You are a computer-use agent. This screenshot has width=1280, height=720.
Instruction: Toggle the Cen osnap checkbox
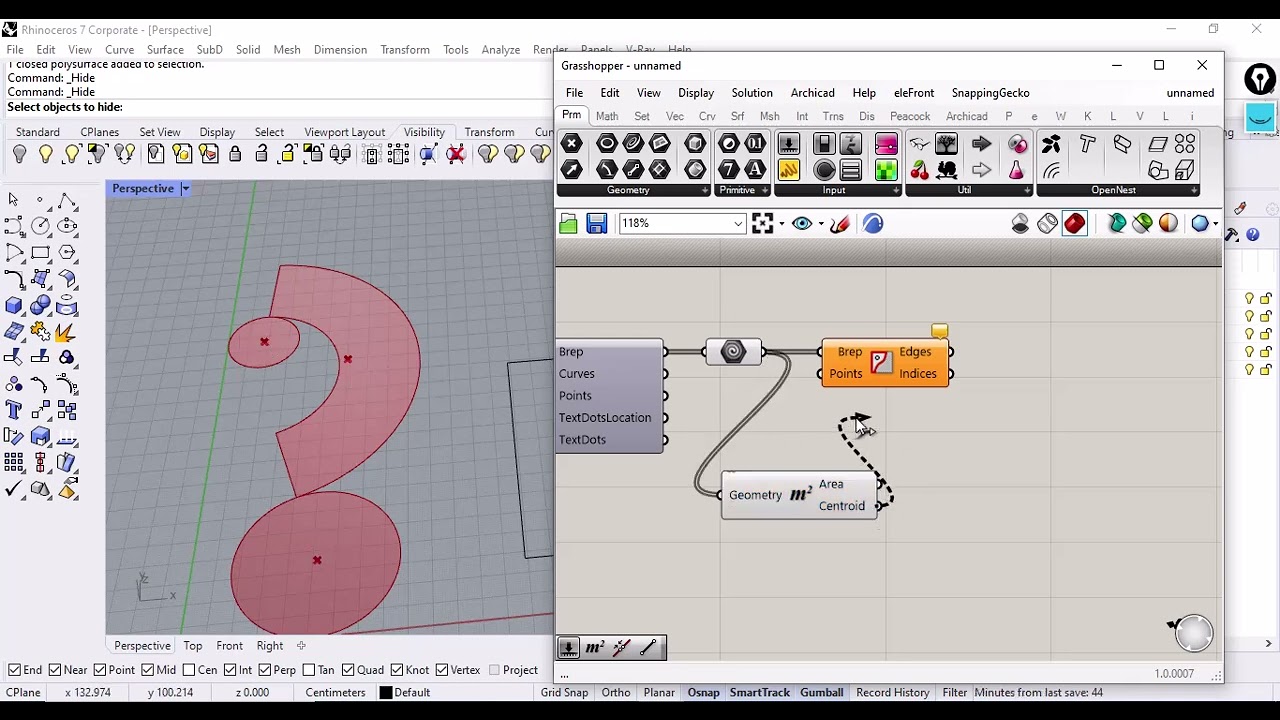[x=189, y=670]
